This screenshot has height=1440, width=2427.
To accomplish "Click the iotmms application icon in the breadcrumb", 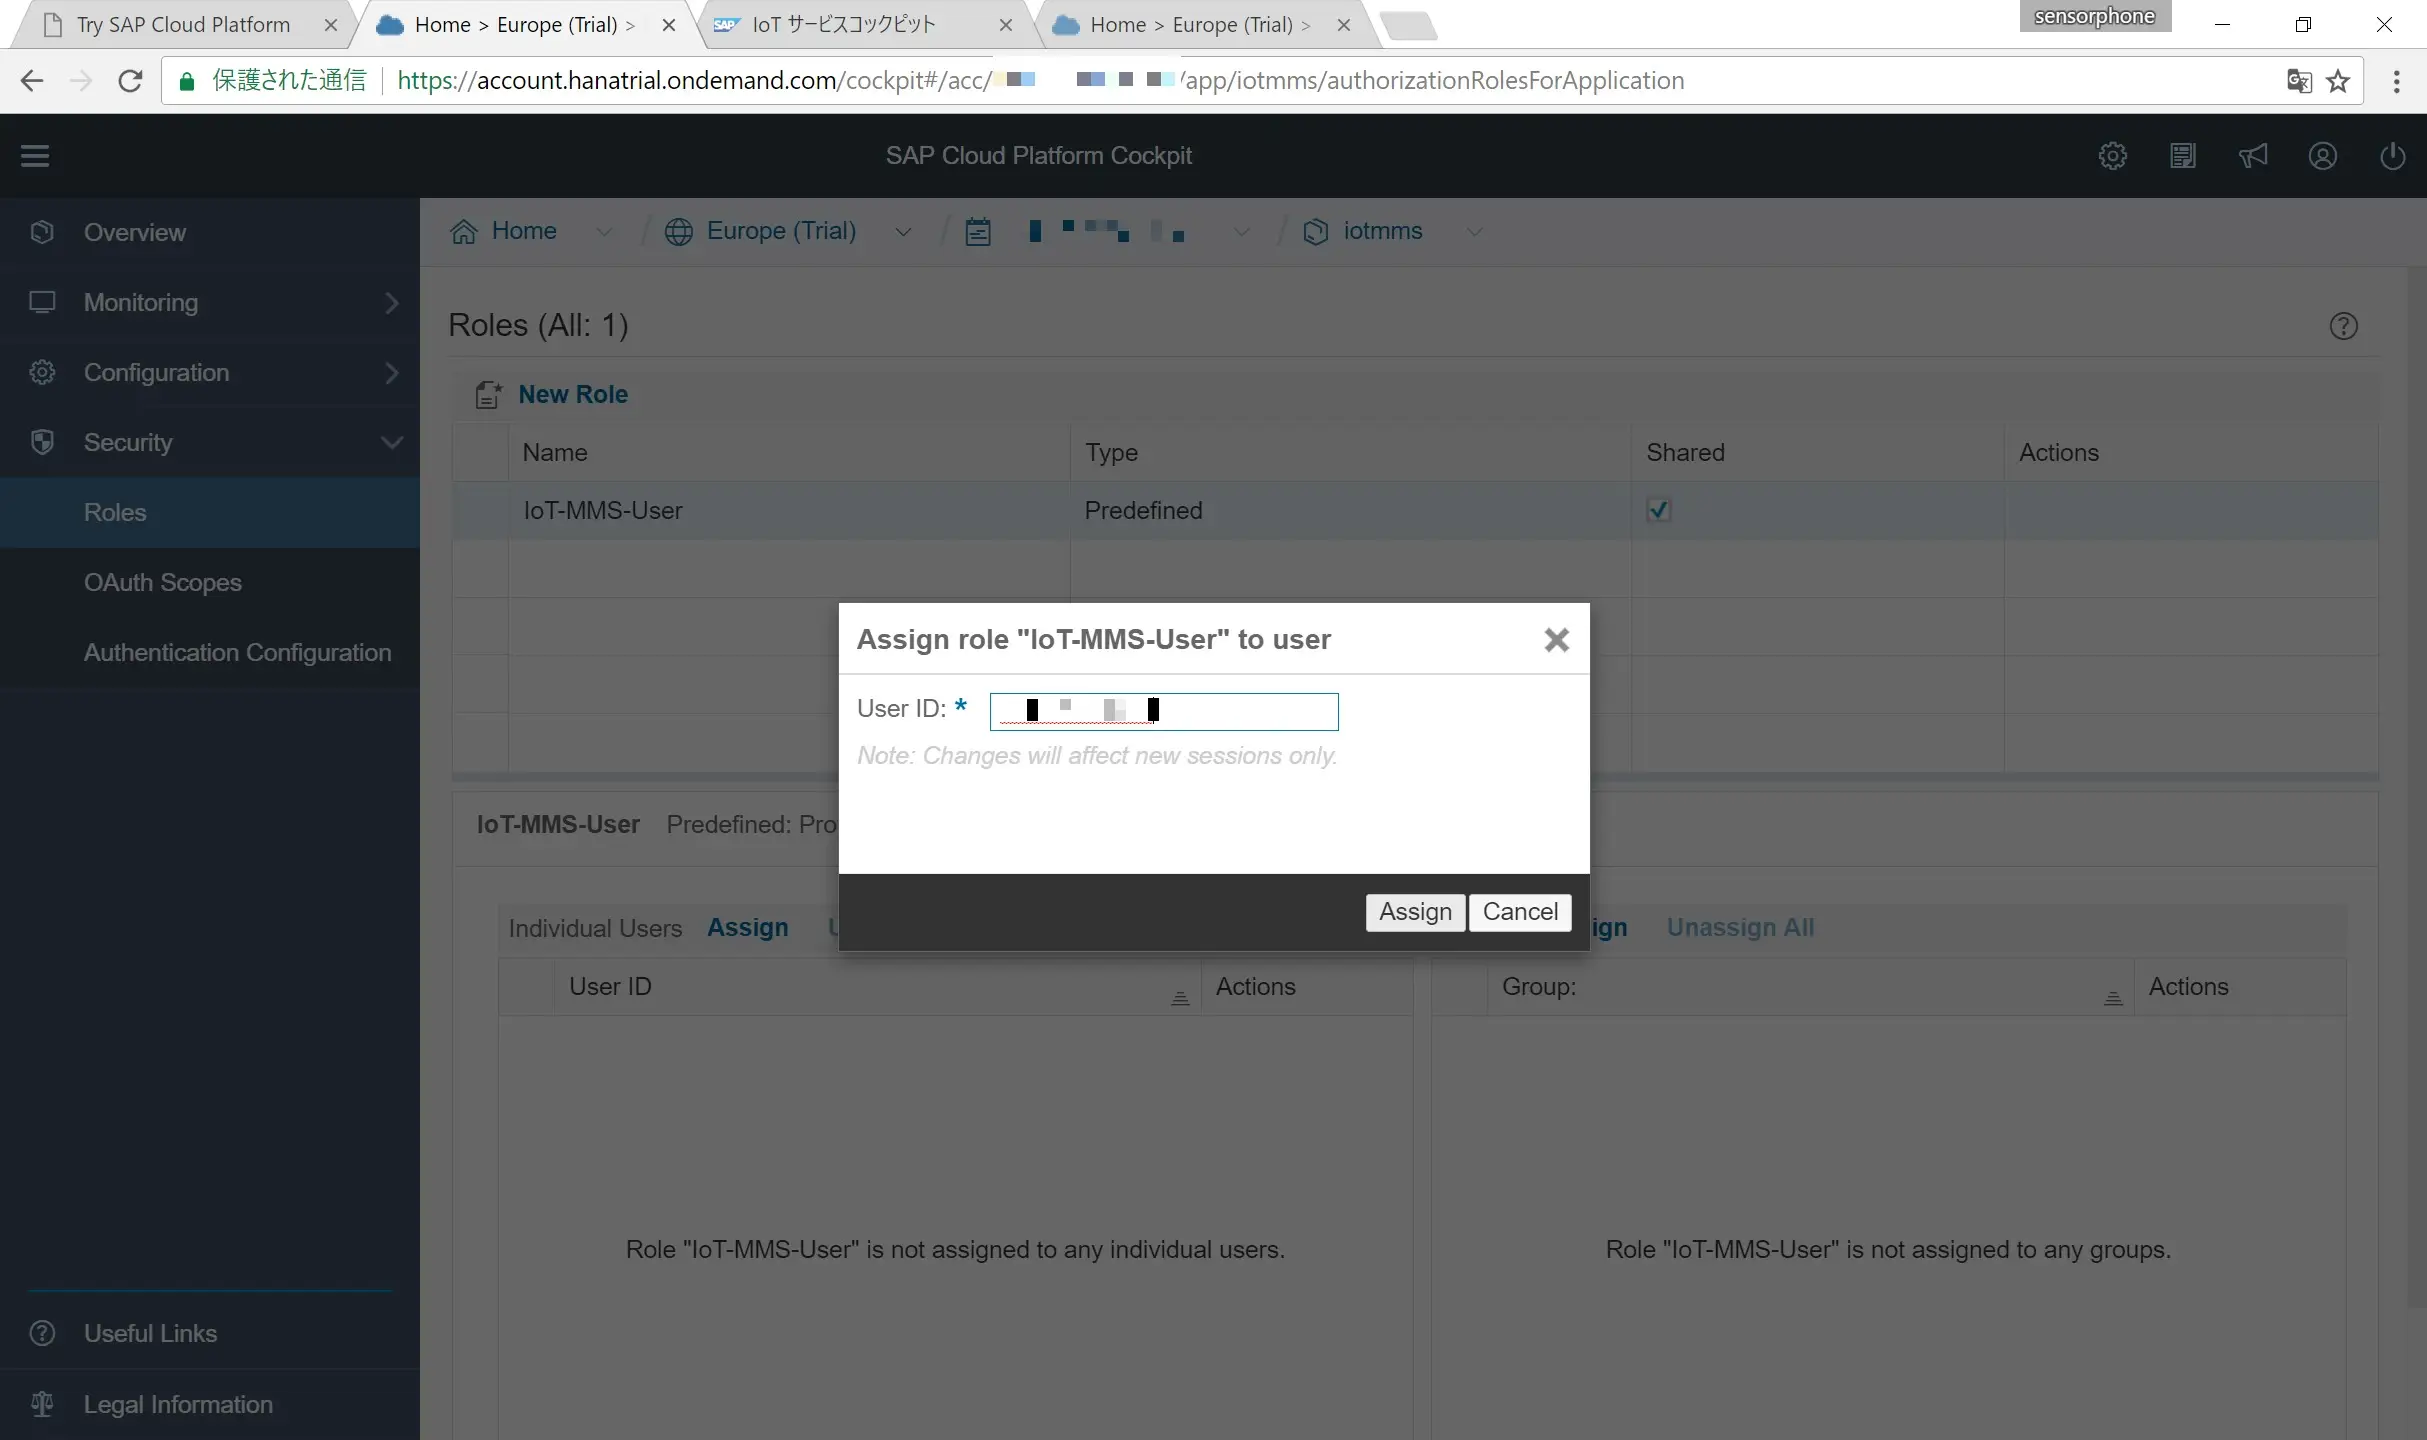I will (1316, 232).
